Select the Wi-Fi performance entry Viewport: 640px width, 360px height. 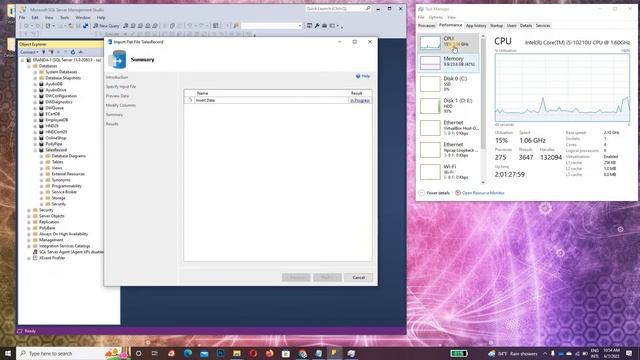point(449,172)
